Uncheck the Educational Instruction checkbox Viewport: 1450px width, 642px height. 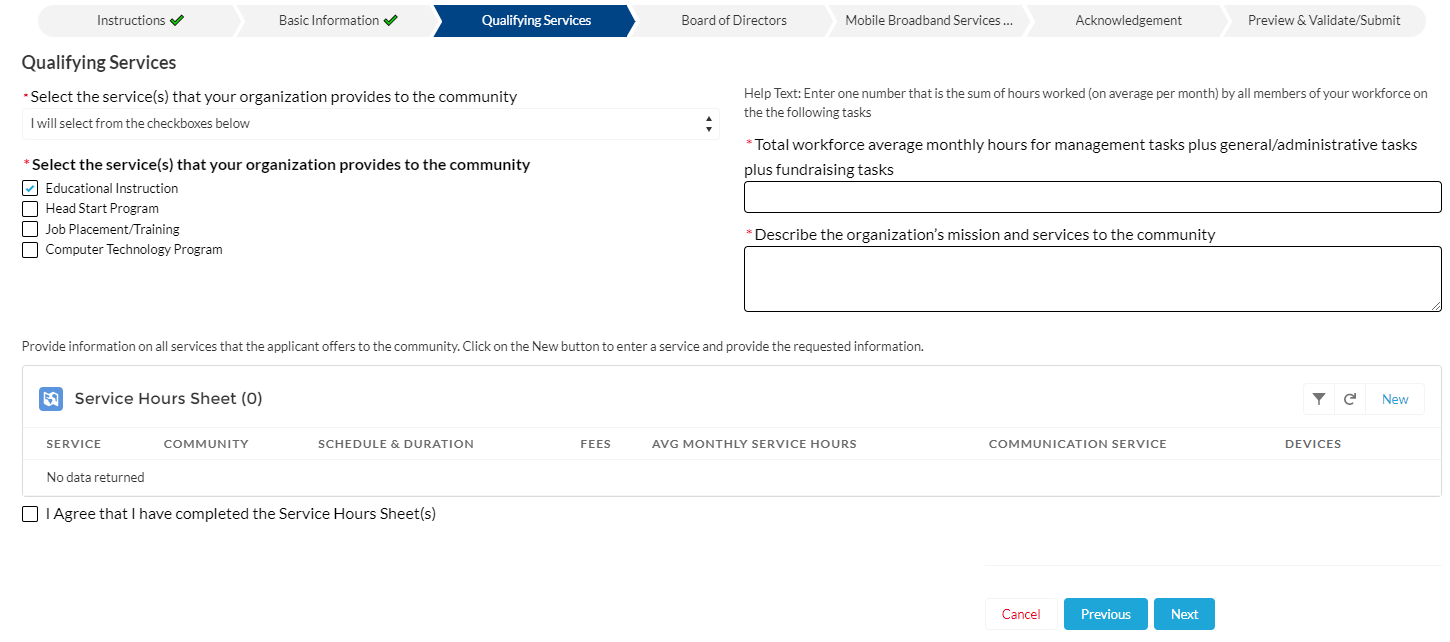point(29,187)
